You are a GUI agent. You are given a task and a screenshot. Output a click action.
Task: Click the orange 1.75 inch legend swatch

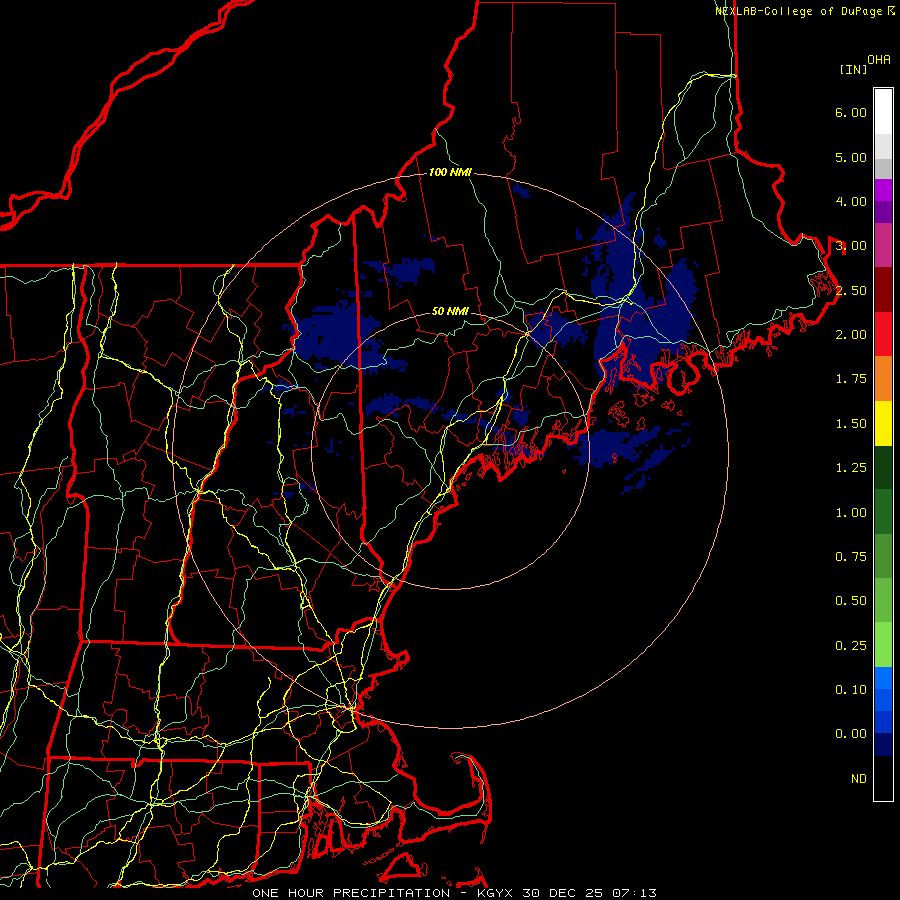883,378
